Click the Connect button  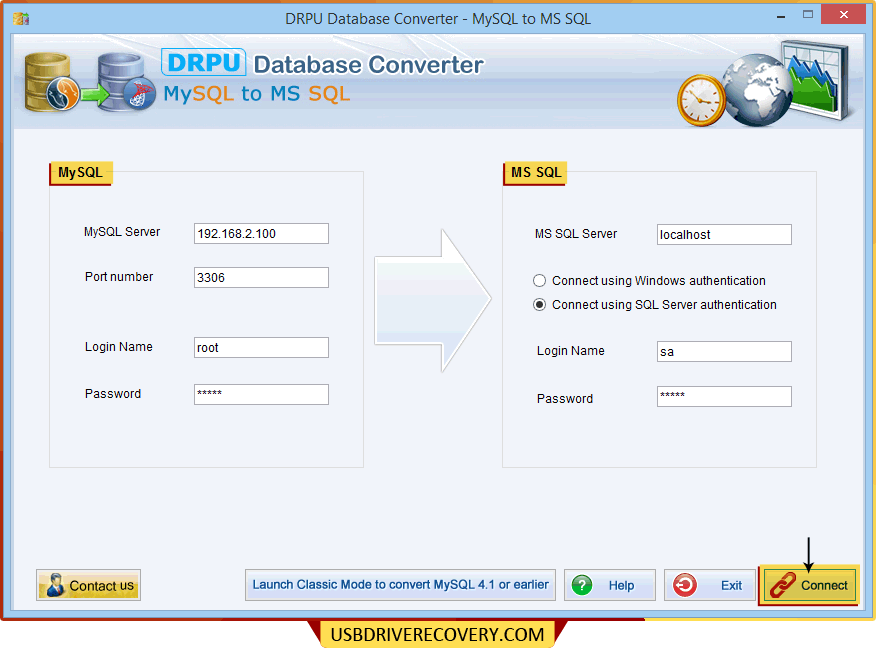809,585
